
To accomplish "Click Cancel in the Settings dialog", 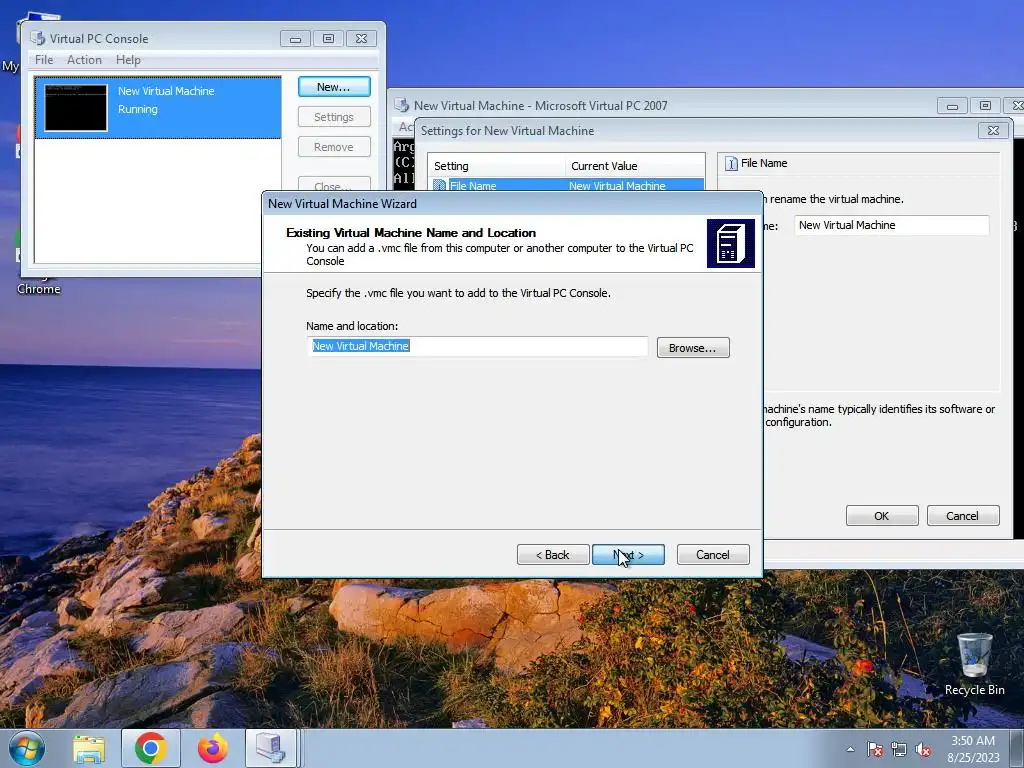I will pos(963,516).
